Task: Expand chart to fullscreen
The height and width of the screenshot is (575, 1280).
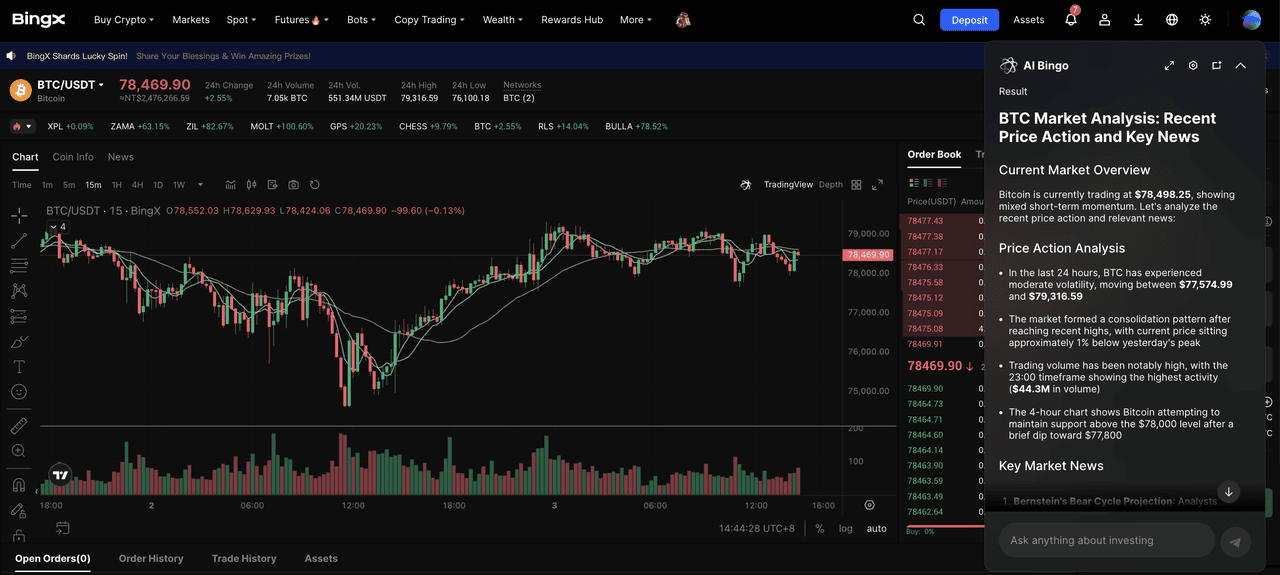Action: click(x=877, y=185)
